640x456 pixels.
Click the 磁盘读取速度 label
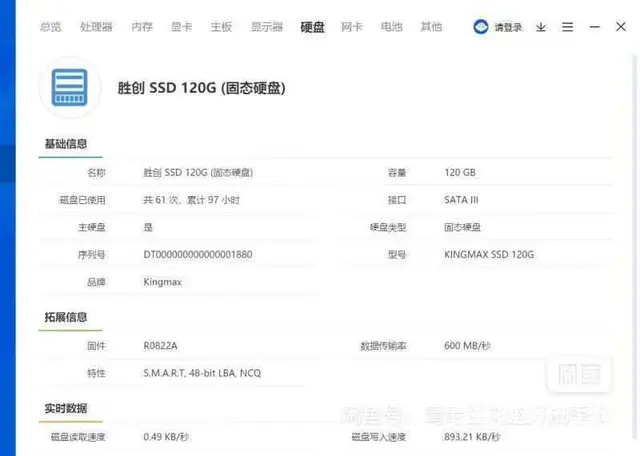[78, 437]
